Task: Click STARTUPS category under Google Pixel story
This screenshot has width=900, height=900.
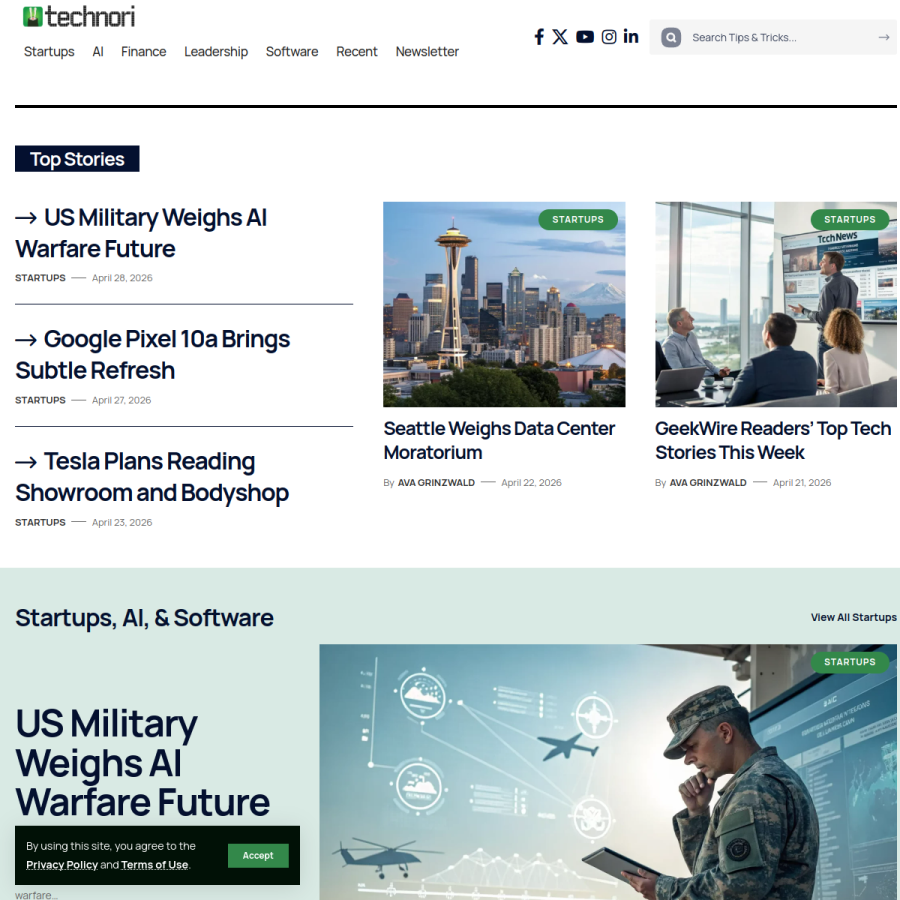Action: 40,400
